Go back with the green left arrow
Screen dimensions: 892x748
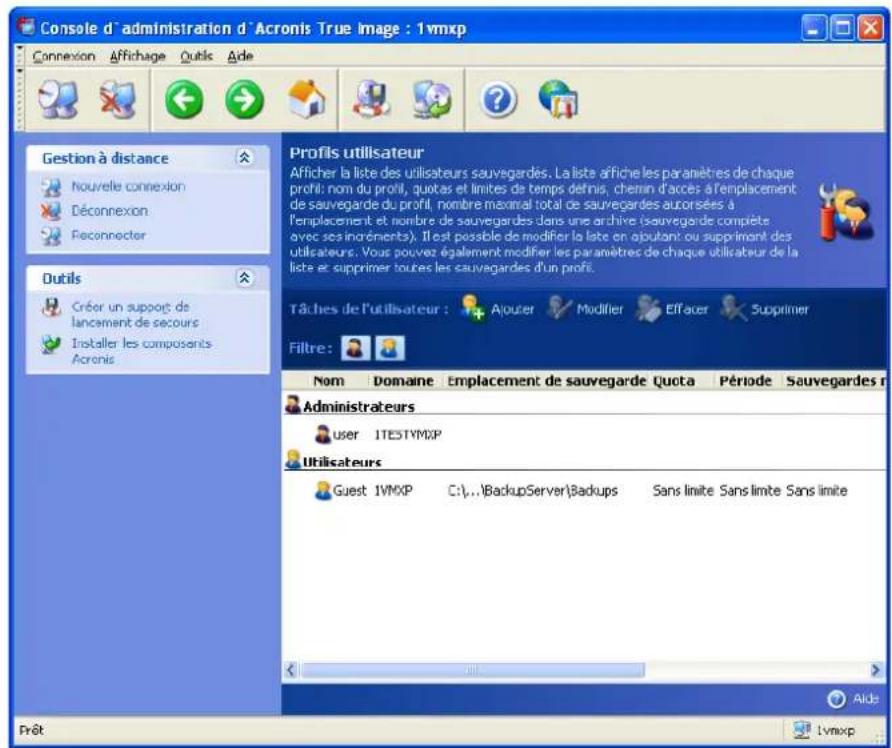[x=184, y=100]
